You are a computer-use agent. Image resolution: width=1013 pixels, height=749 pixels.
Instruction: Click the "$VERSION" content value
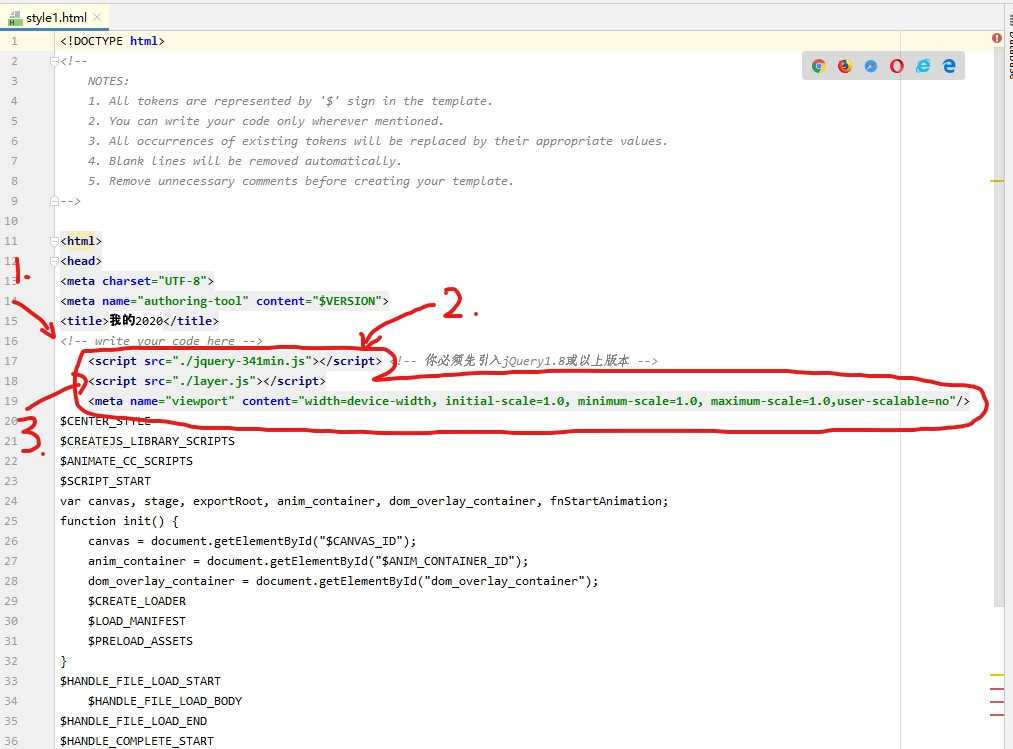pyautogui.click(x=347, y=301)
